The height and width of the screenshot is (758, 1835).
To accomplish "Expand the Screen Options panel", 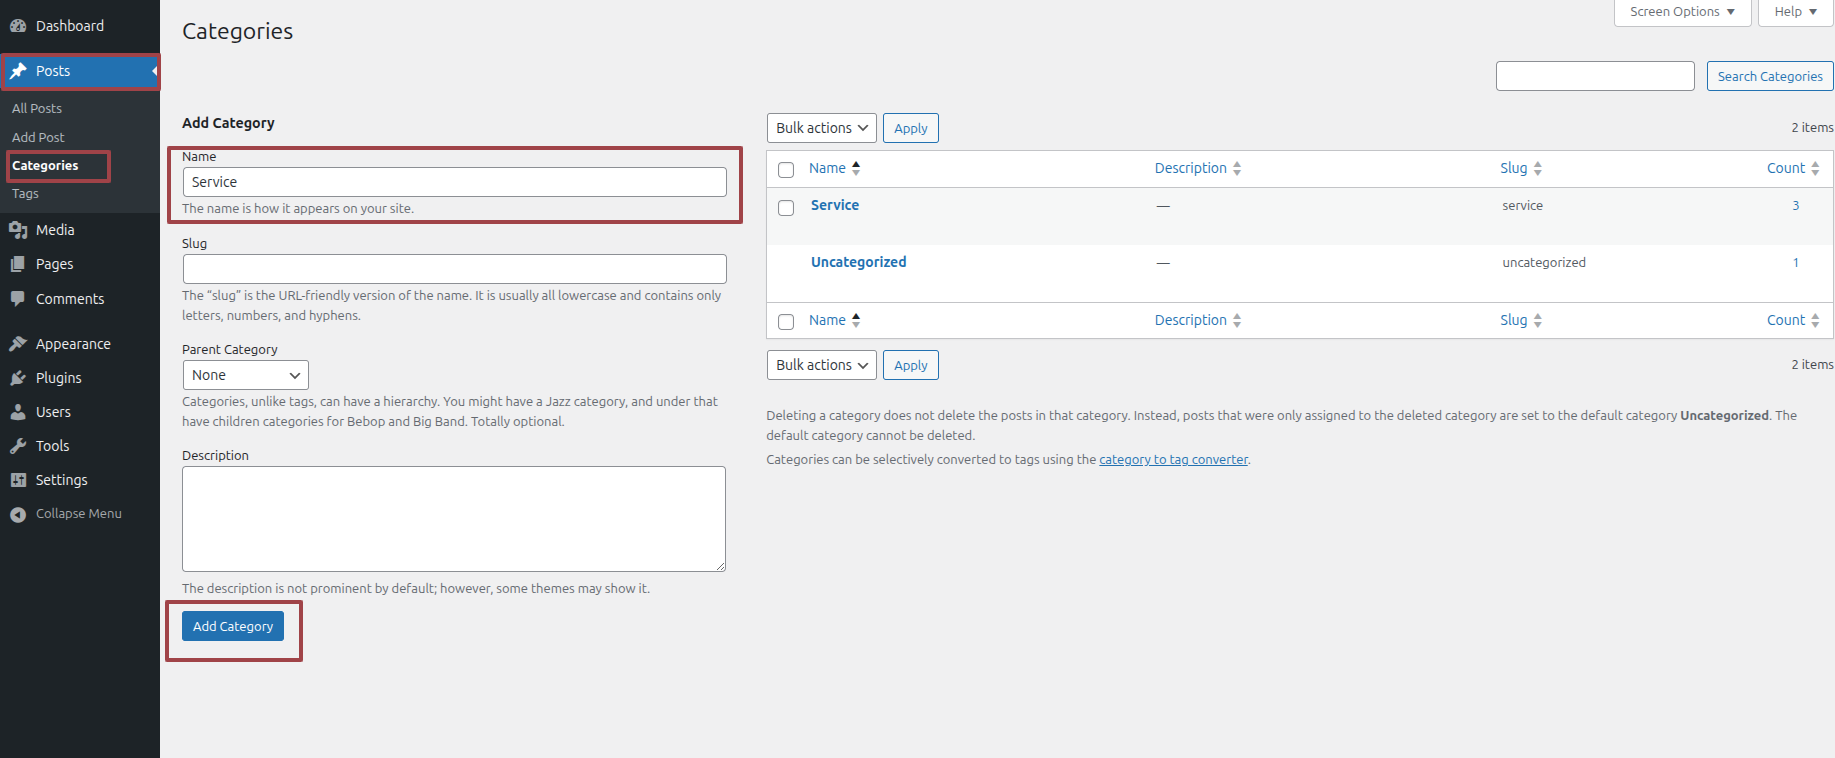I will tap(1682, 12).
